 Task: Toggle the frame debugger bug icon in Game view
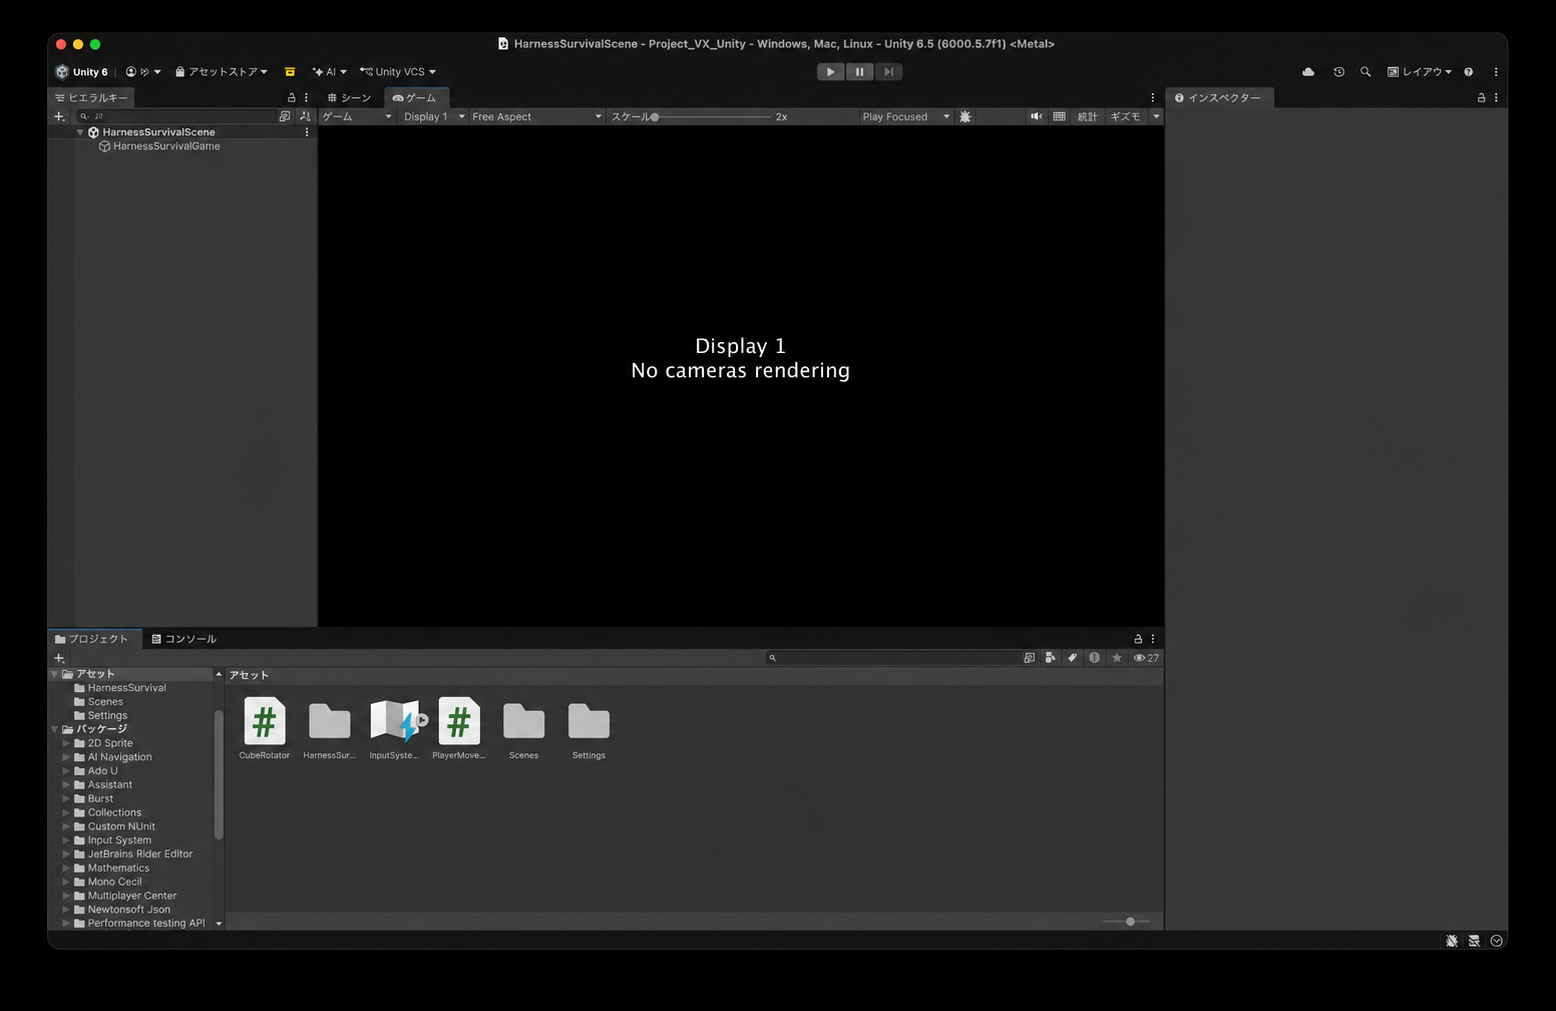(x=965, y=117)
